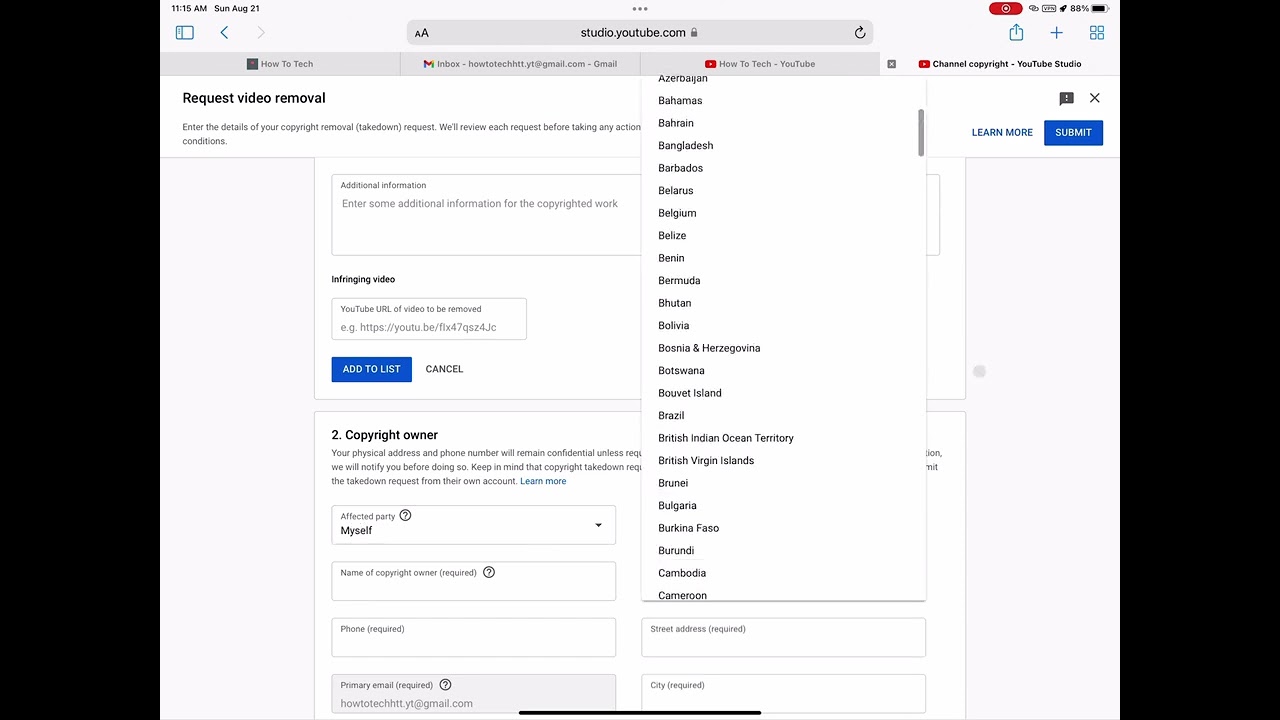The width and height of the screenshot is (1280, 720).
Task: Tap the screen recording indicator
Action: (1006, 9)
